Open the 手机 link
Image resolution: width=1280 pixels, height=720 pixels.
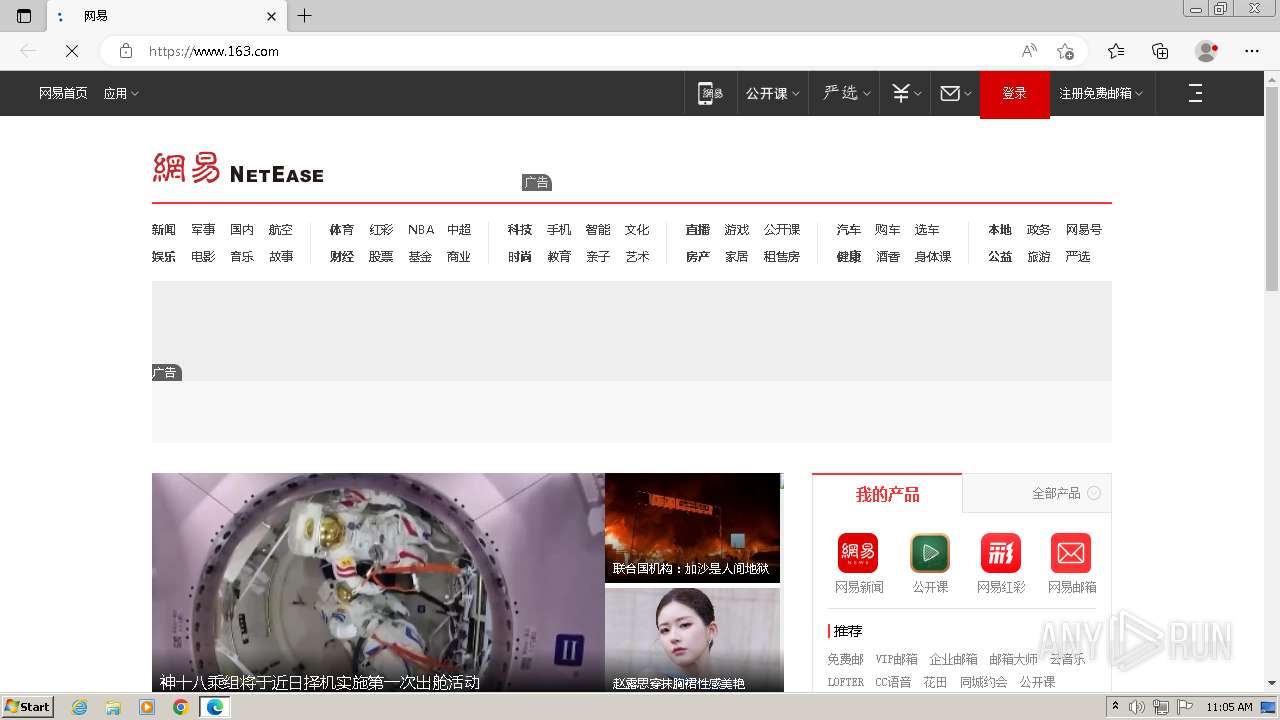(x=559, y=229)
